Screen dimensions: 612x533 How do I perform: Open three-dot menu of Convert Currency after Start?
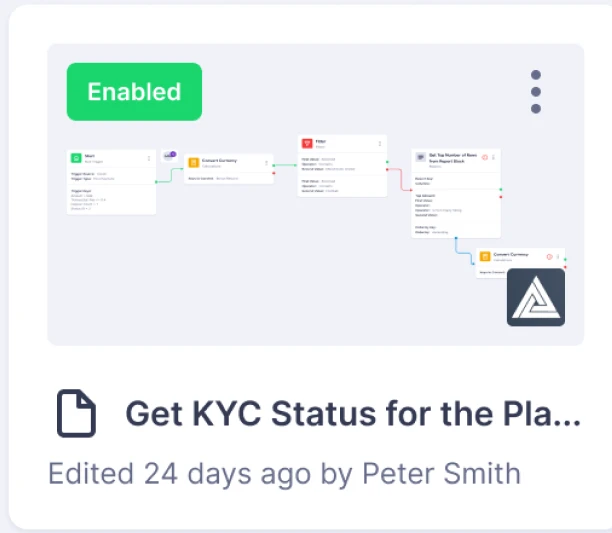268,161
